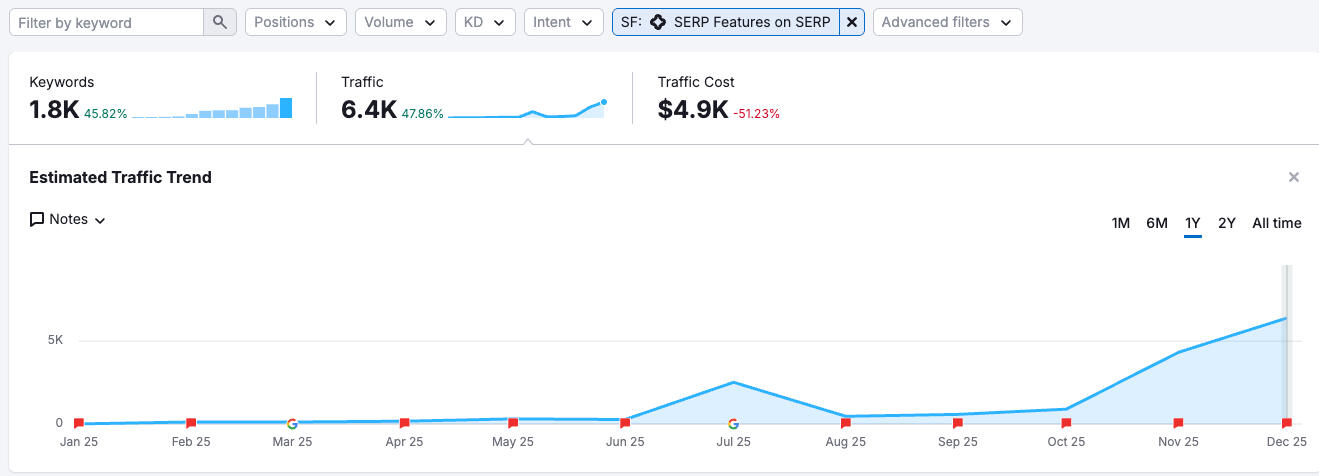Expand the KD filter dropdown
This screenshot has height=476, width=1319.
[485, 22]
